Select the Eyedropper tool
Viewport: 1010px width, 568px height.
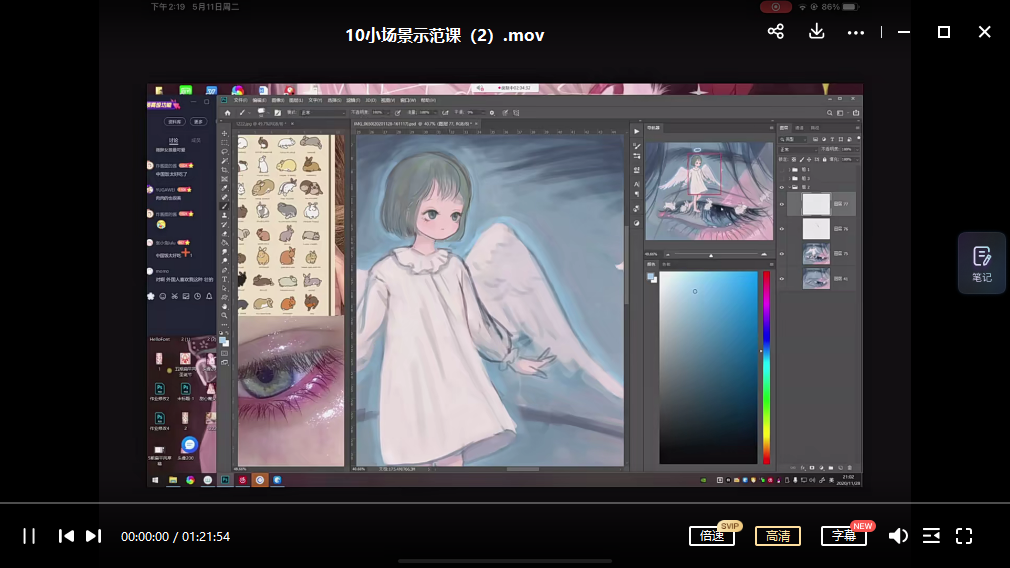(224, 188)
